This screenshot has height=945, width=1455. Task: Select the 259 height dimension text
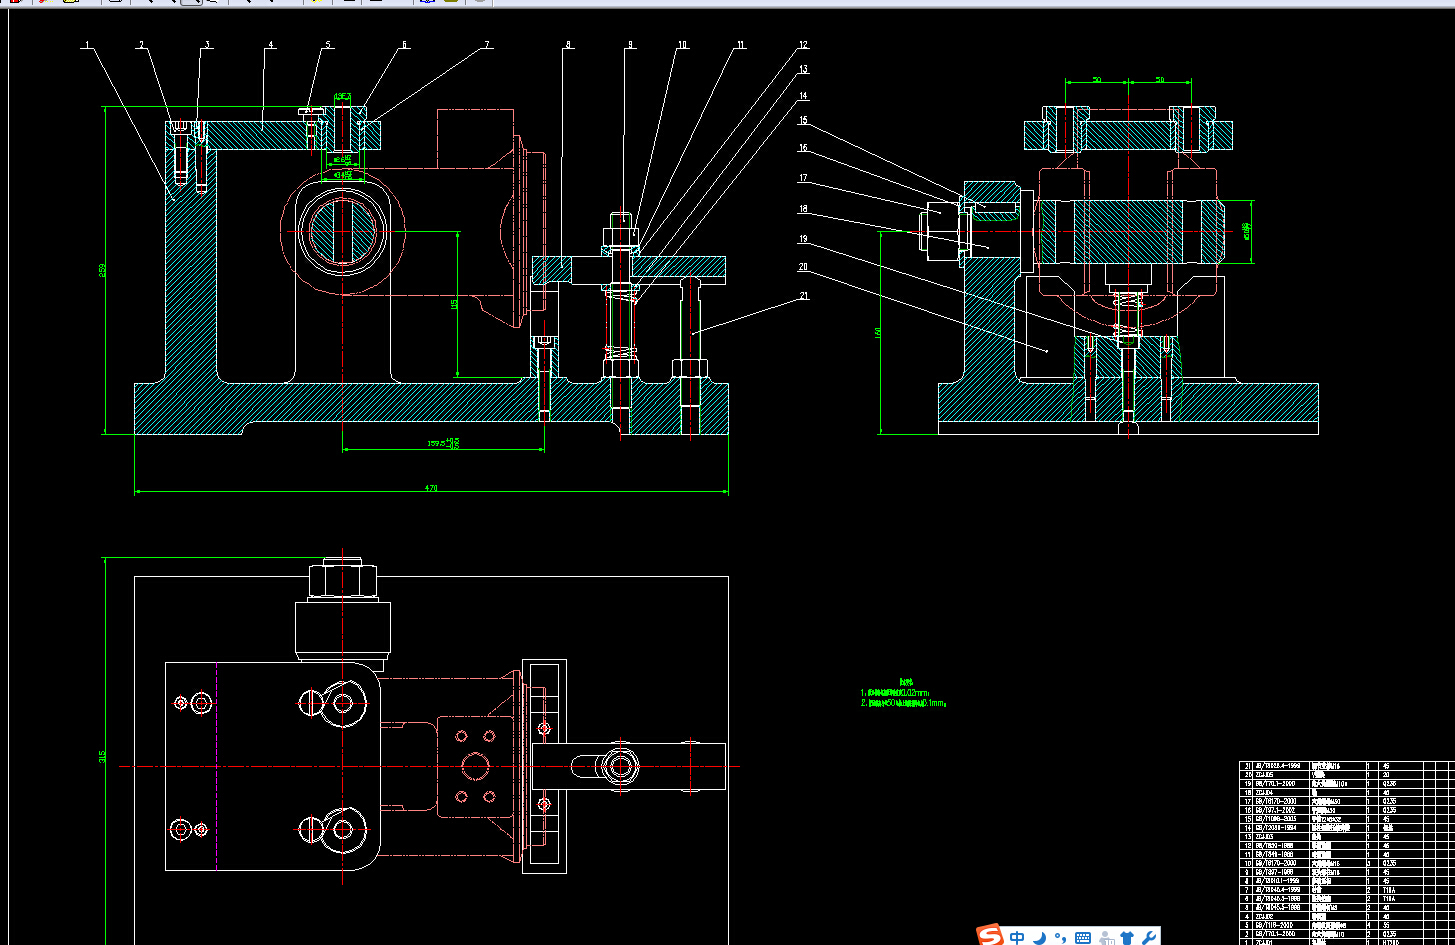pyautogui.click(x=102, y=272)
